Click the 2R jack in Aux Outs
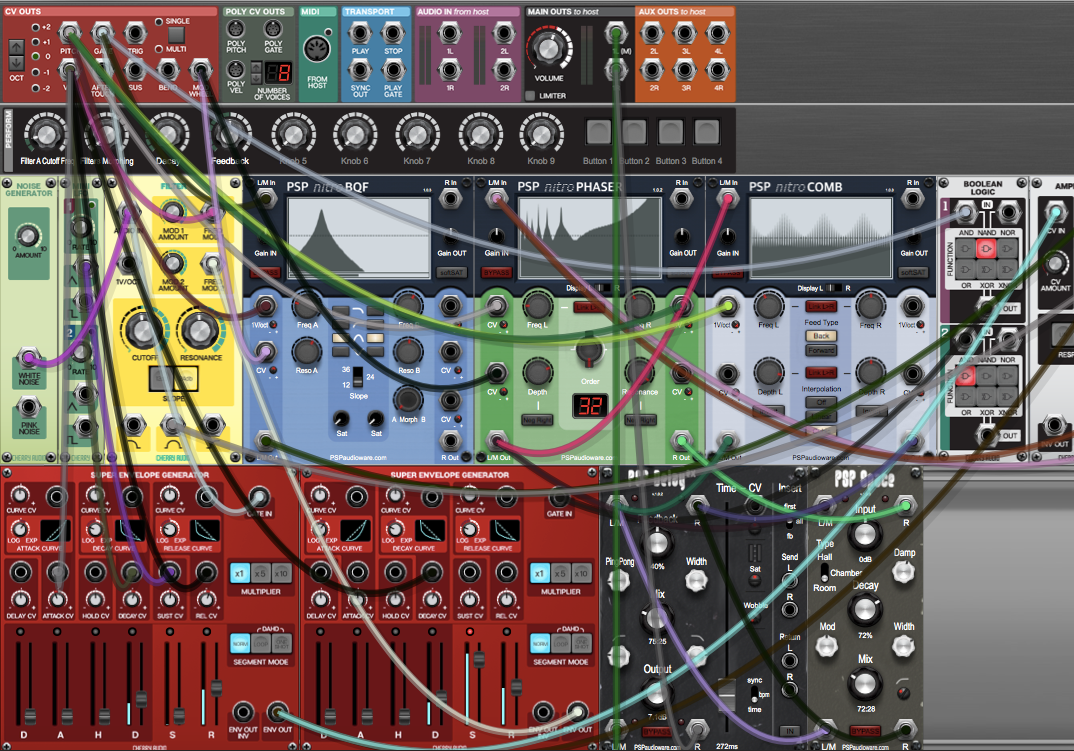 coord(653,68)
